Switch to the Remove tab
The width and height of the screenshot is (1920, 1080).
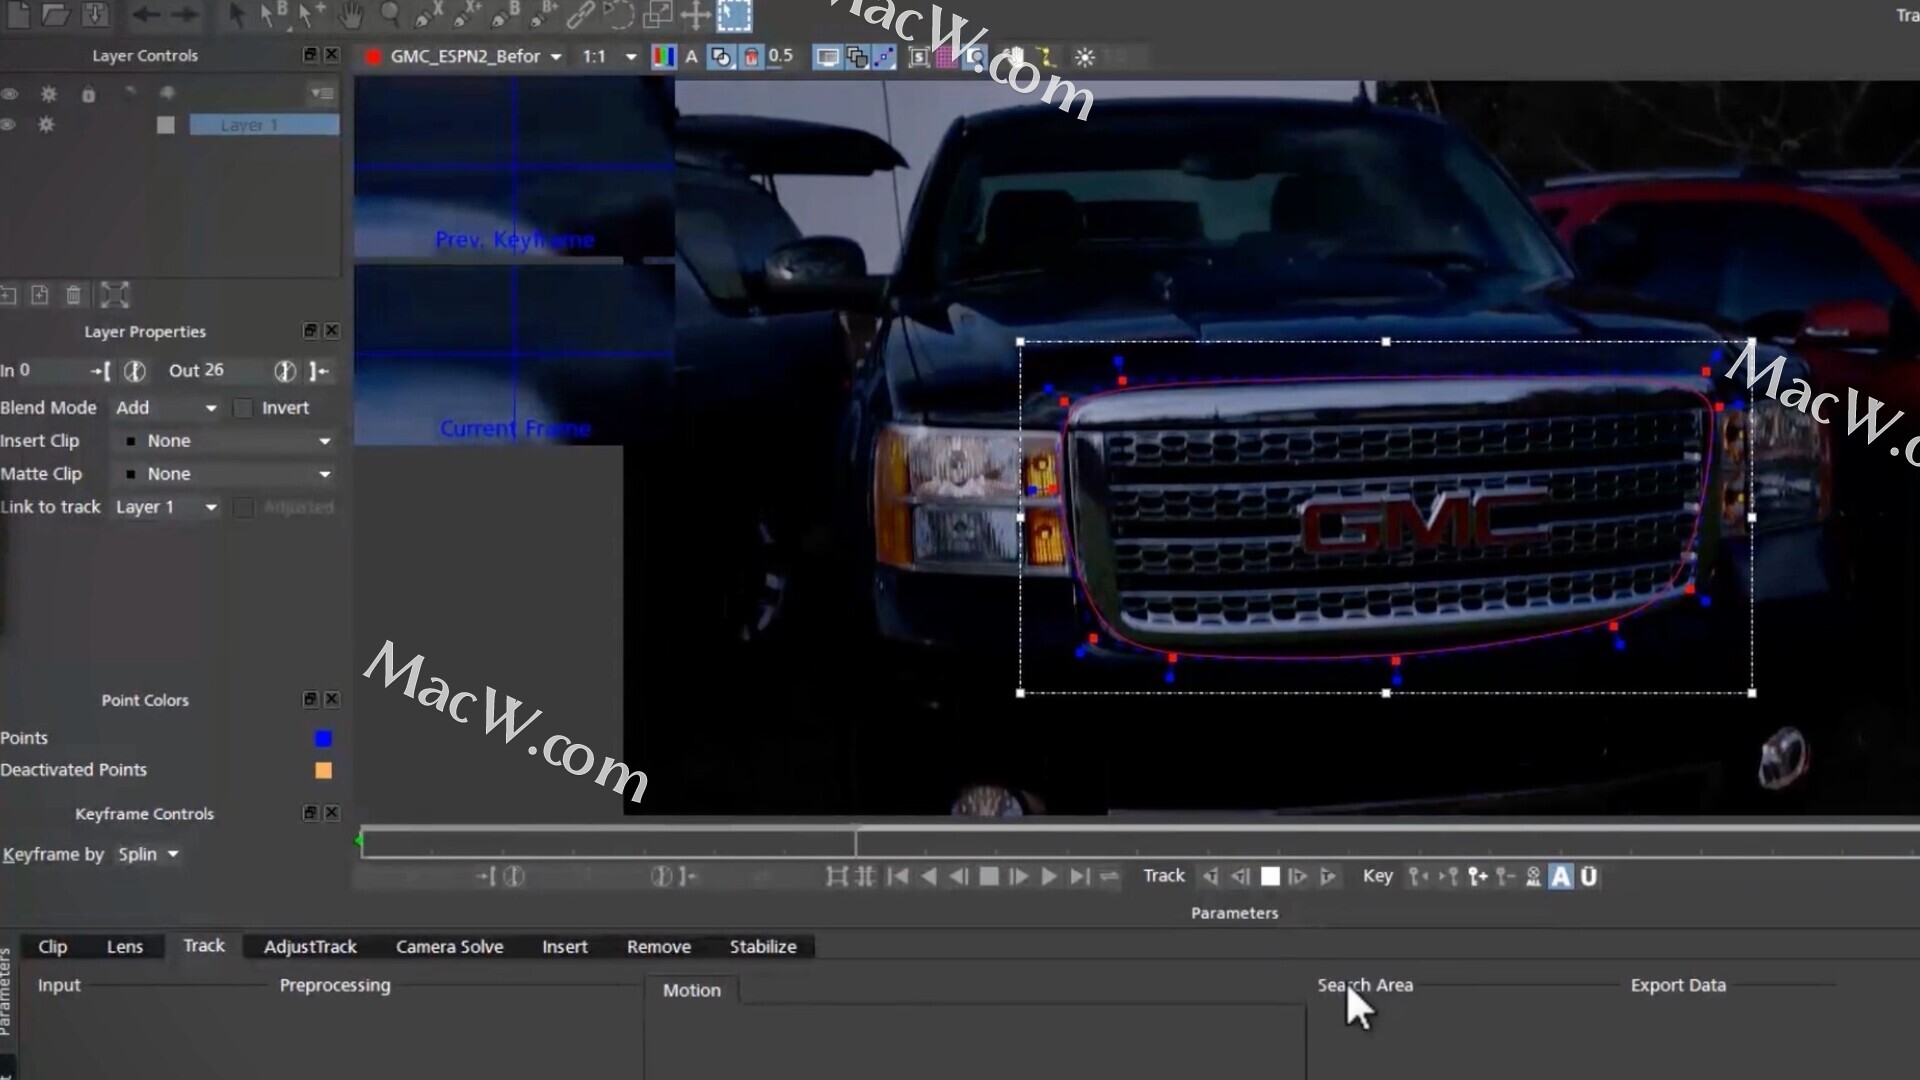point(659,946)
